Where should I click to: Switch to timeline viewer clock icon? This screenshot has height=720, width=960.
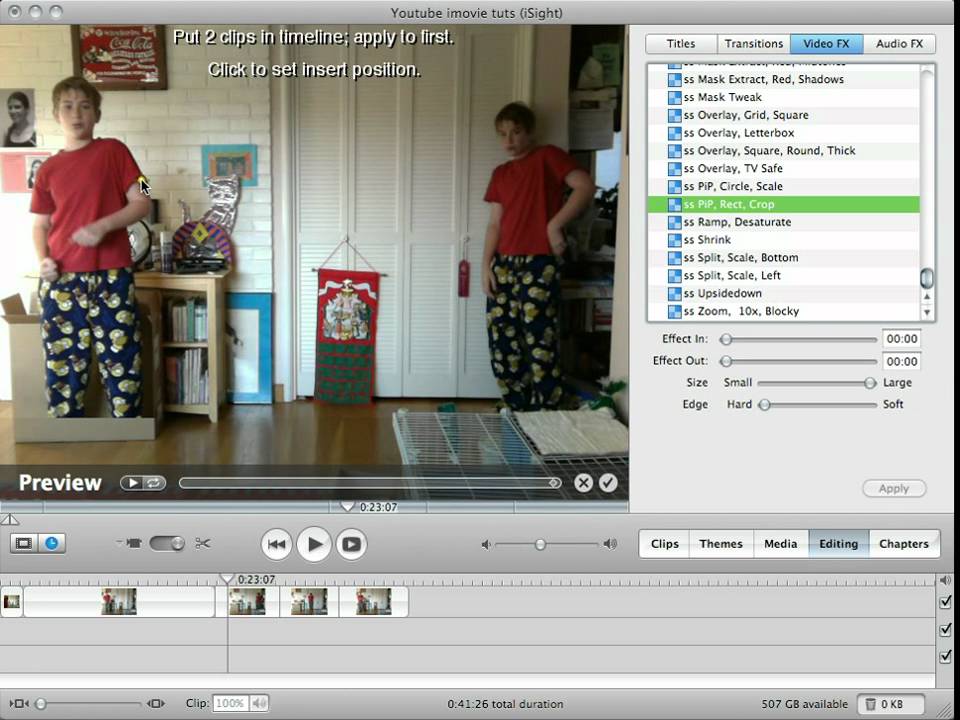point(52,544)
